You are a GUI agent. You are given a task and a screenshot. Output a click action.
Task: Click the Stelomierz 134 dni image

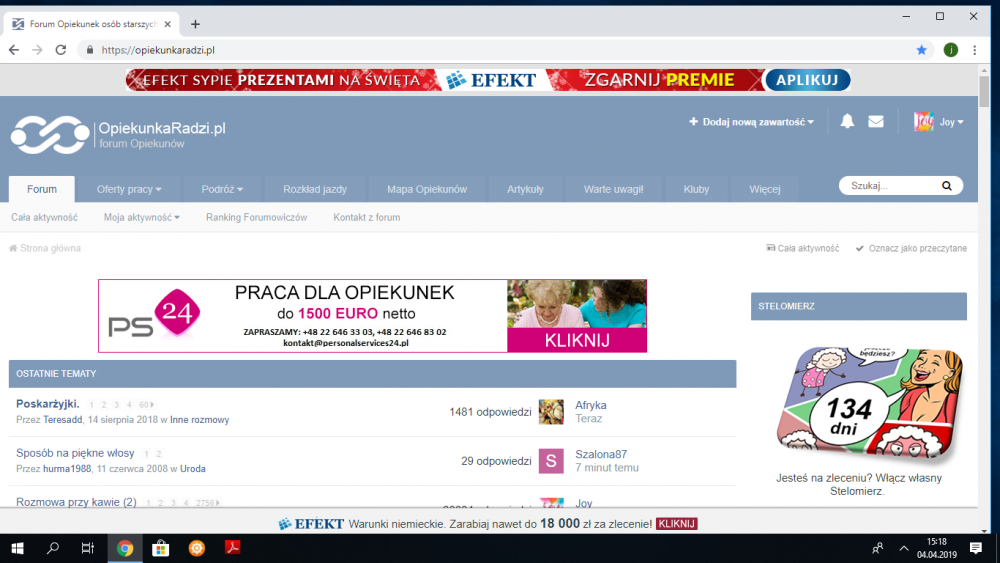(x=870, y=402)
